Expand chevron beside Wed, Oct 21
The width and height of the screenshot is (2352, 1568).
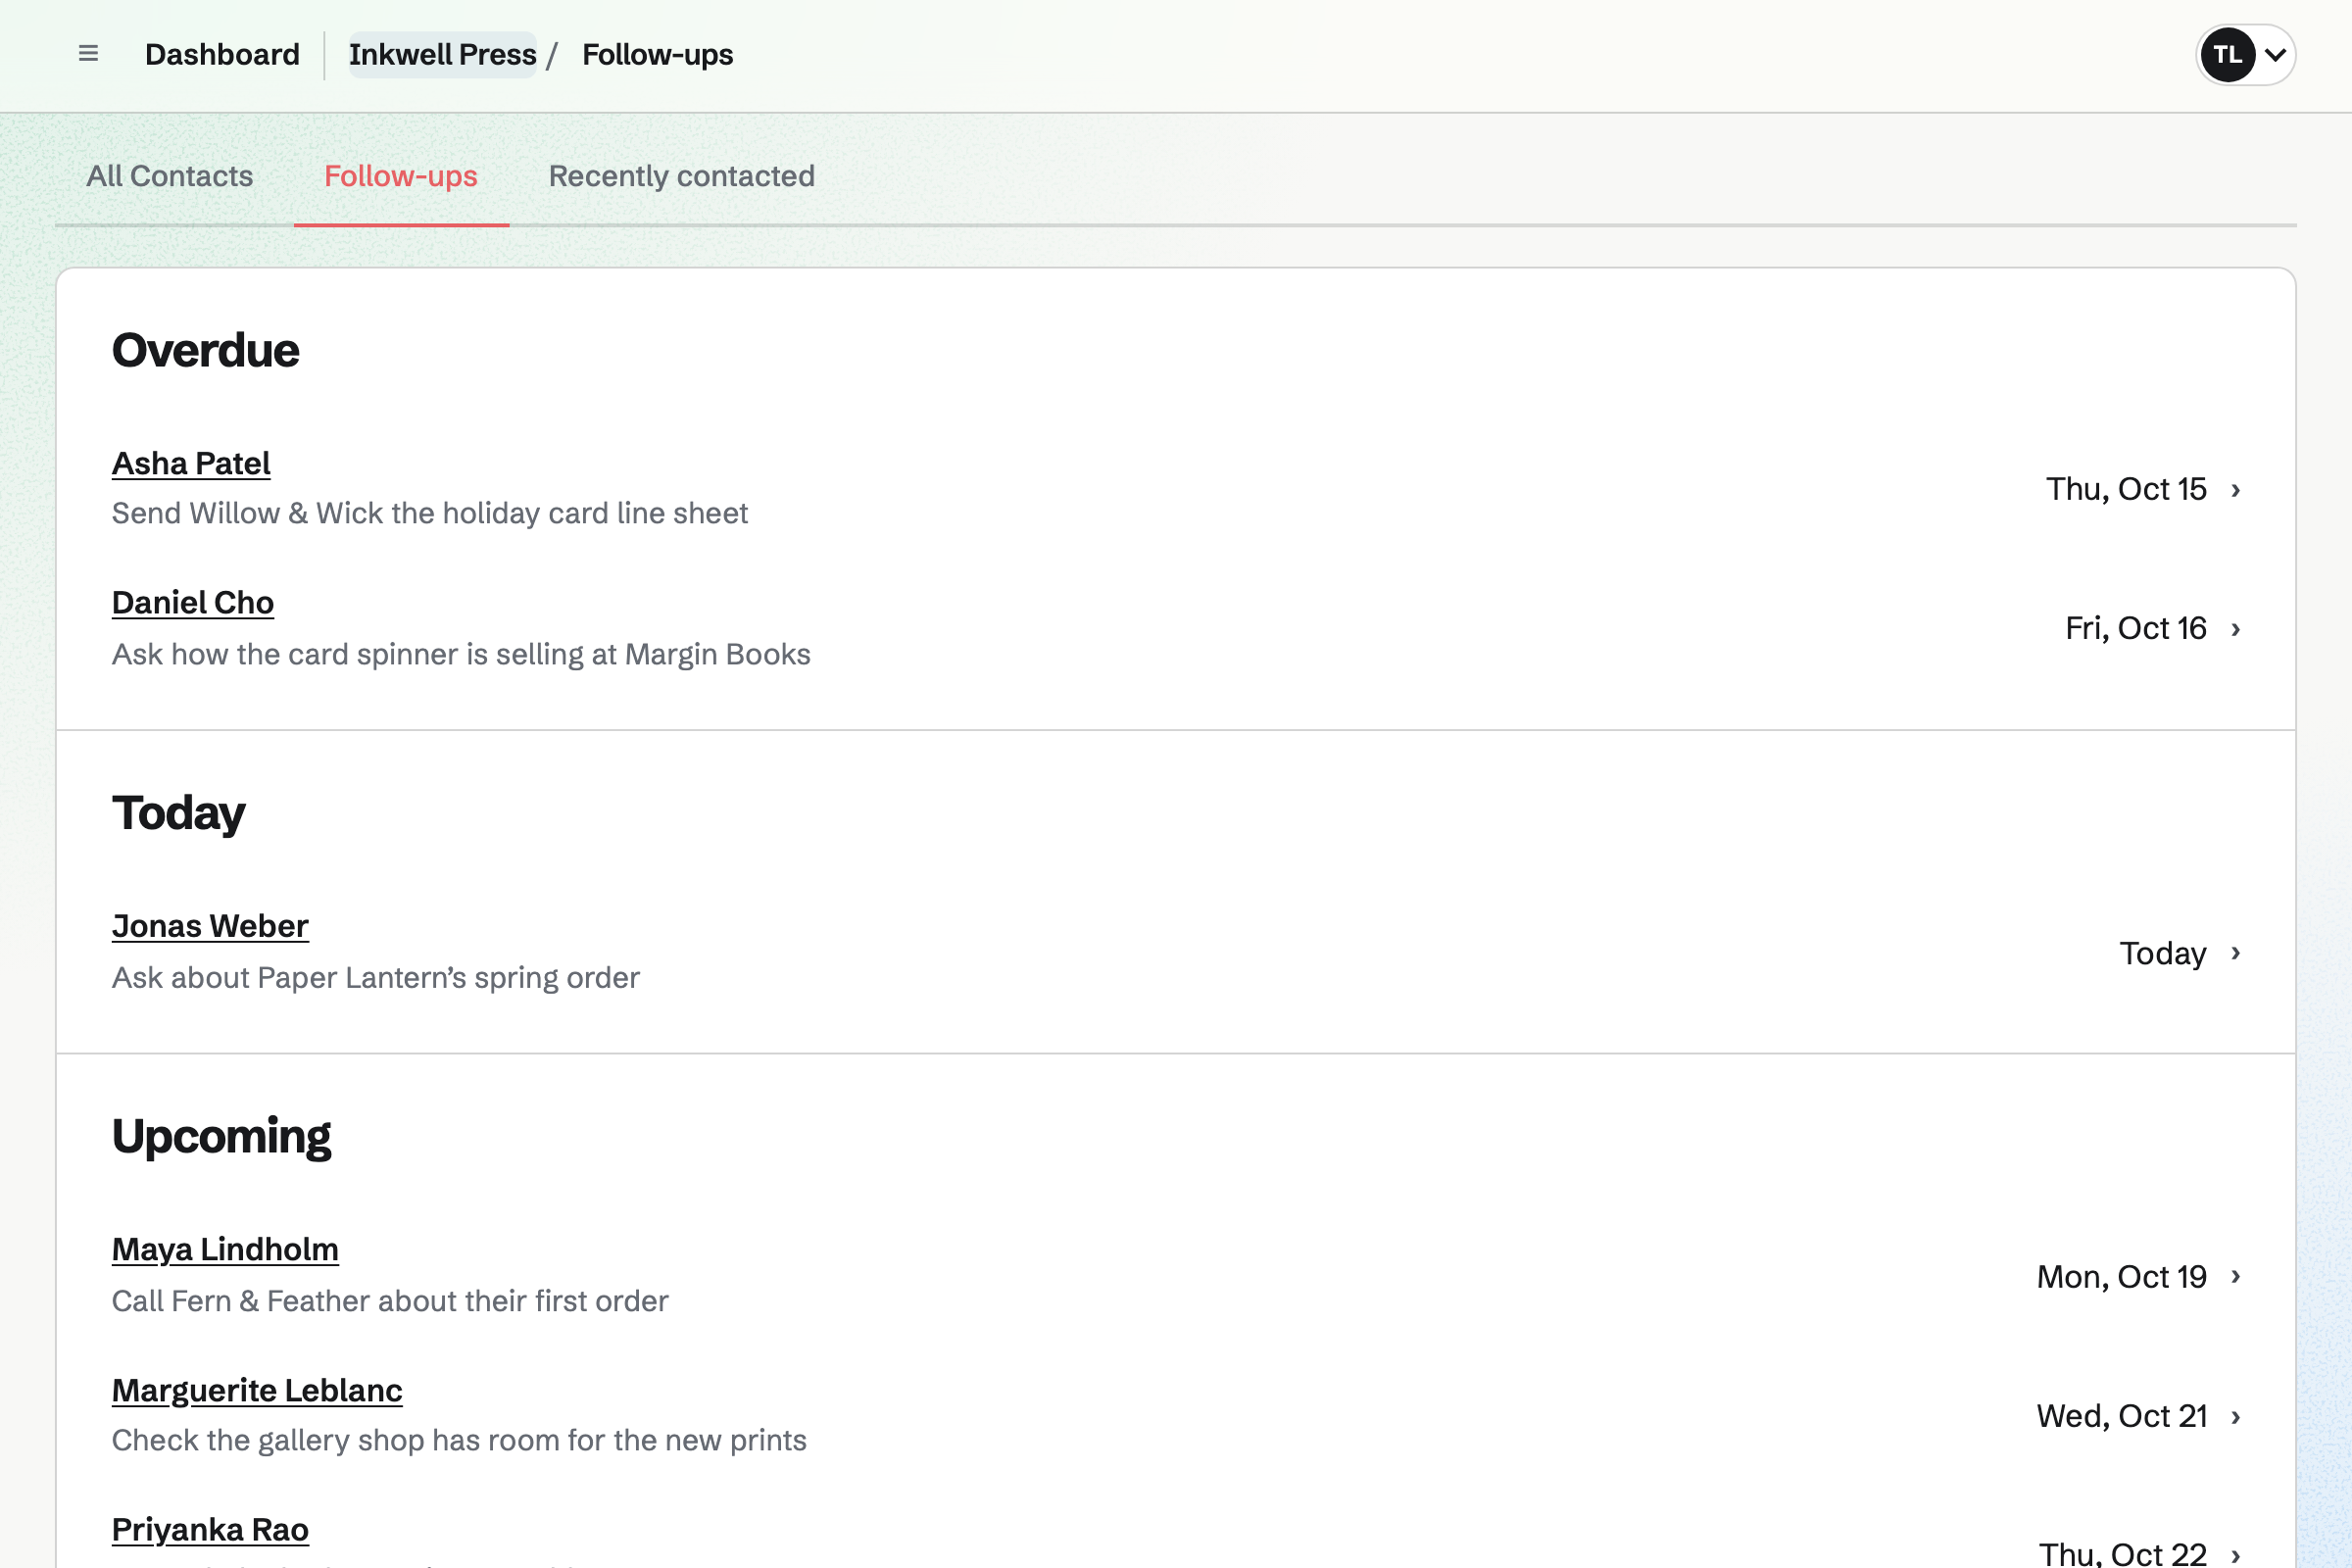click(2236, 1417)
